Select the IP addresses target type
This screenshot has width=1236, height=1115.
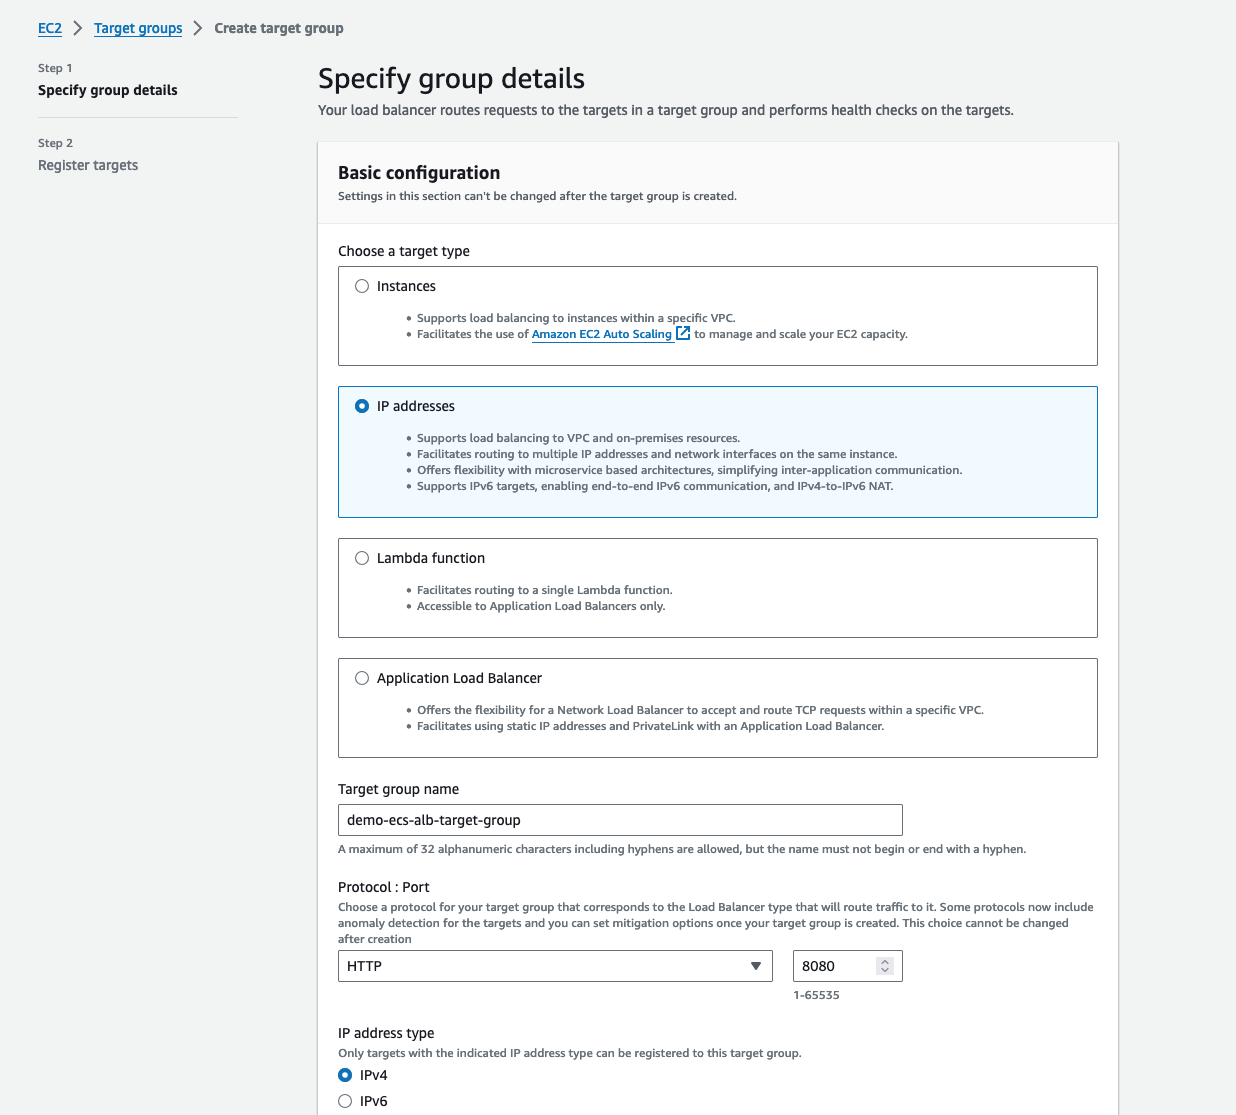coord(362,406)
